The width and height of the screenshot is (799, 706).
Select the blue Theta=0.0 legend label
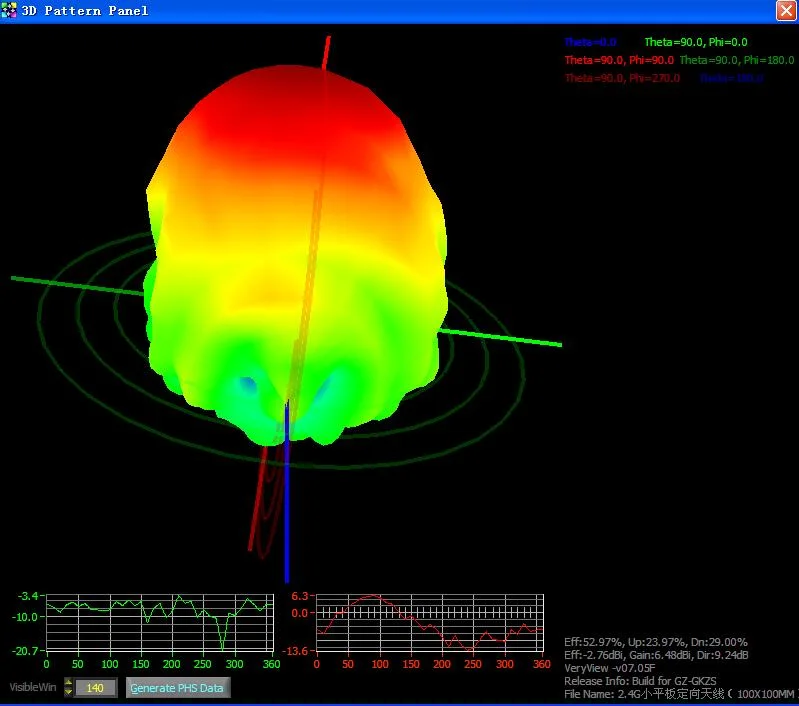590,42
